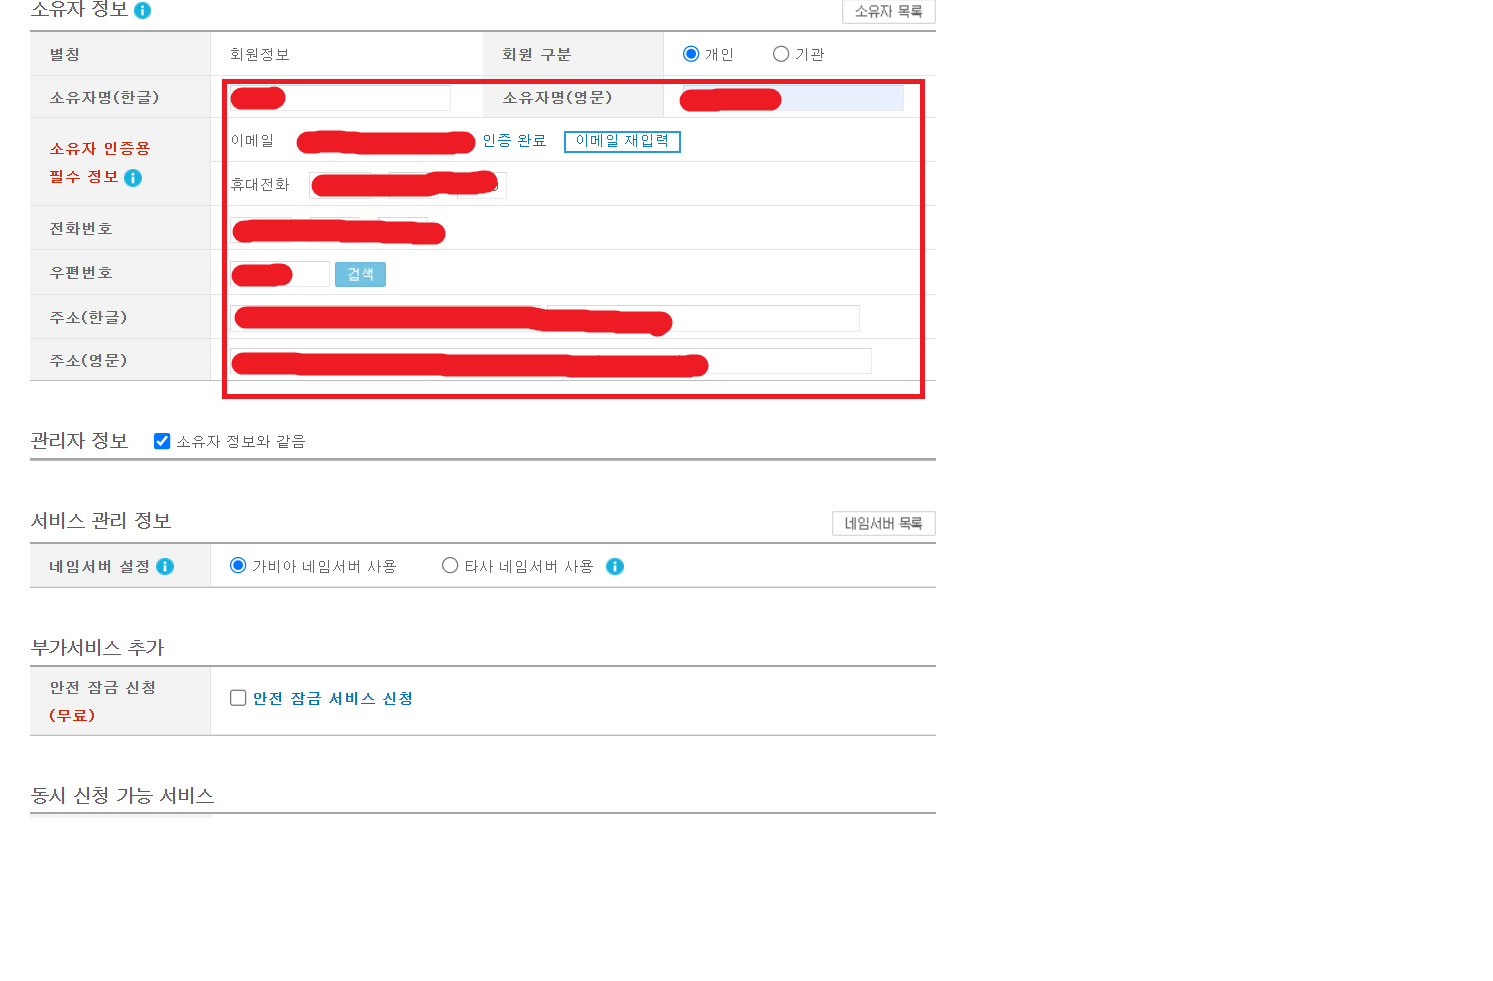The image size is (1493, 981).
Task: Click info icon after 타사 네임서버 사용
Action: tap(615, 567)
